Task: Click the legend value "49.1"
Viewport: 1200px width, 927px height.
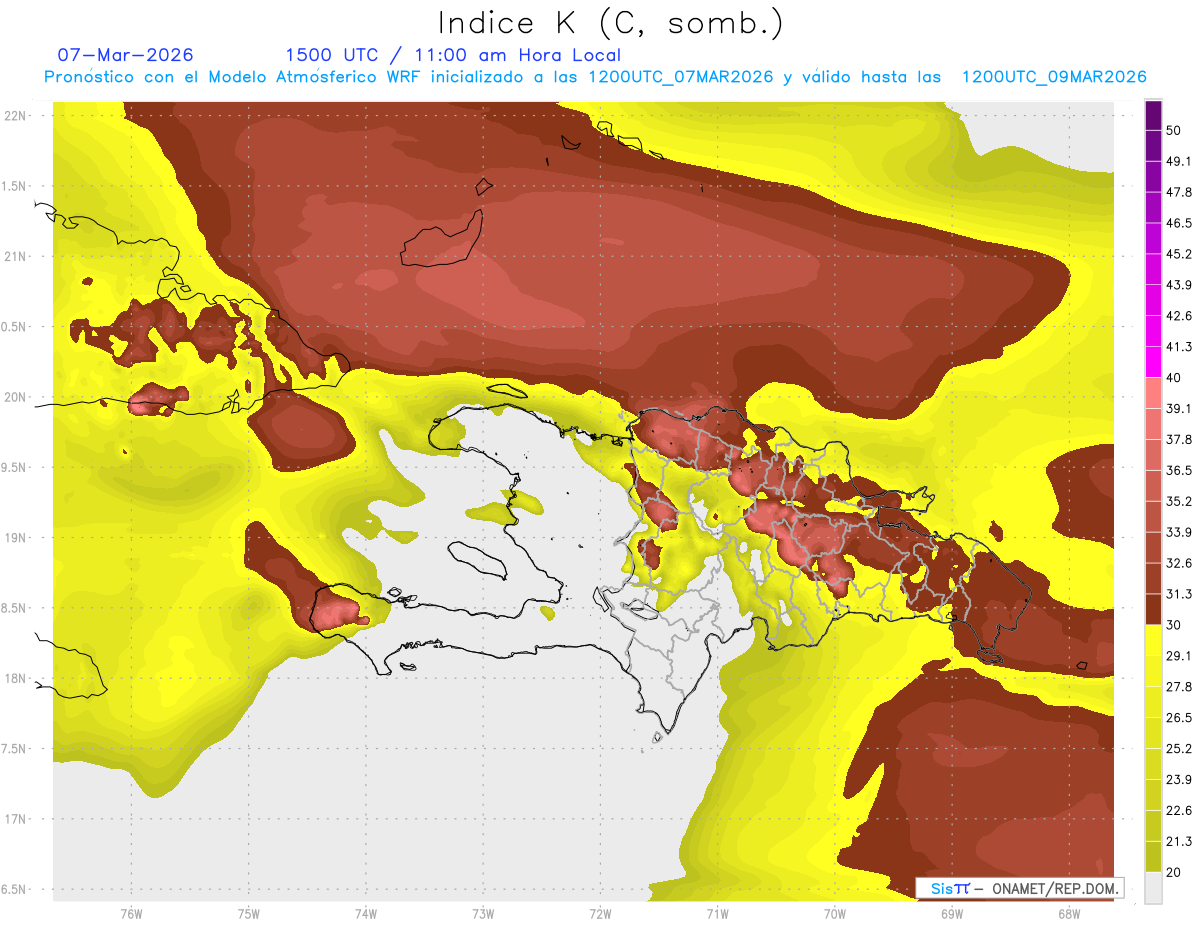Action: coord(1179,161)
